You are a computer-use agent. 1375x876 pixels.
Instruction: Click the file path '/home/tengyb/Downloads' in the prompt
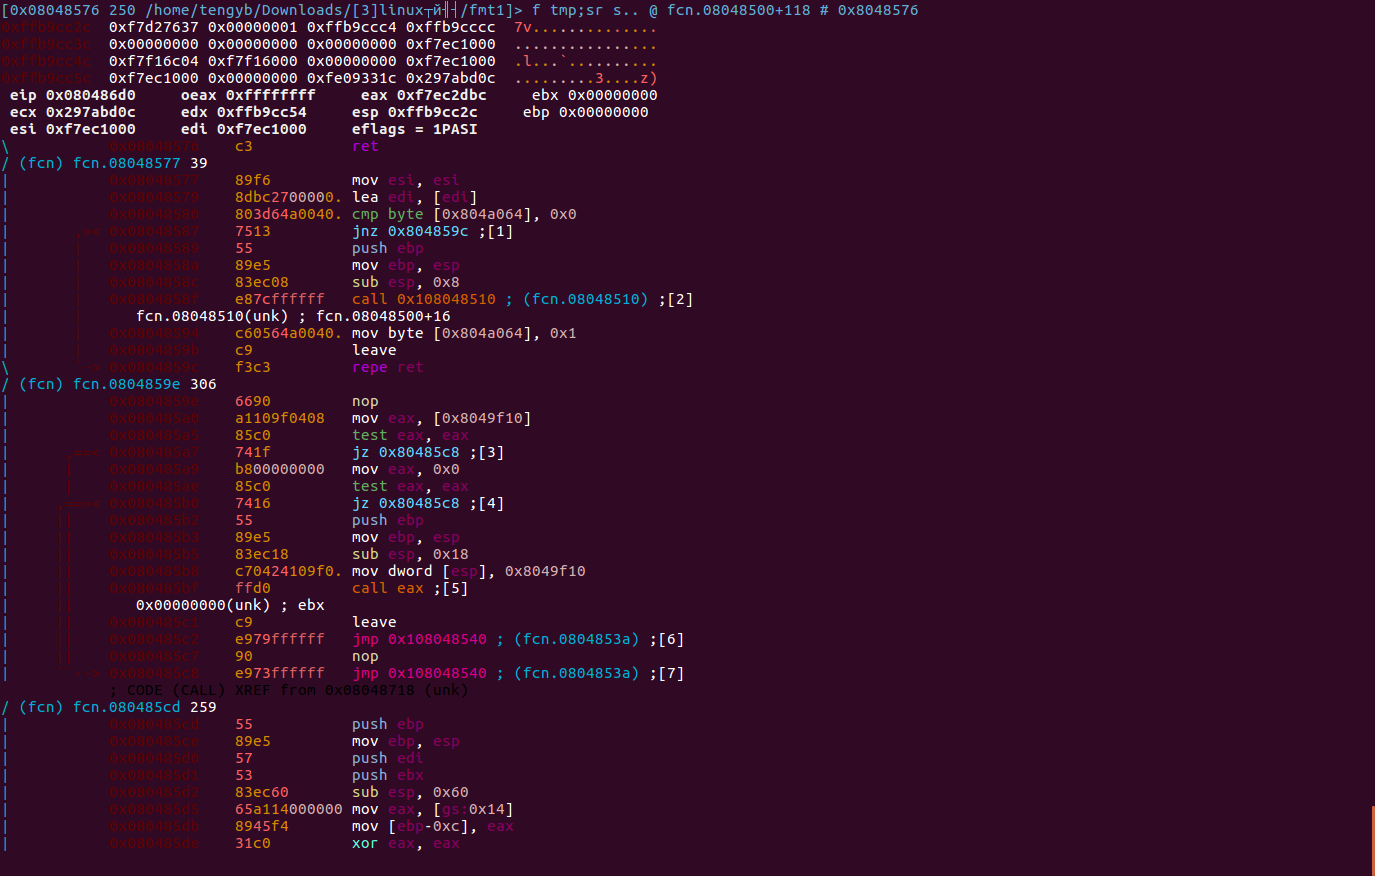click(x=245, y=10)
